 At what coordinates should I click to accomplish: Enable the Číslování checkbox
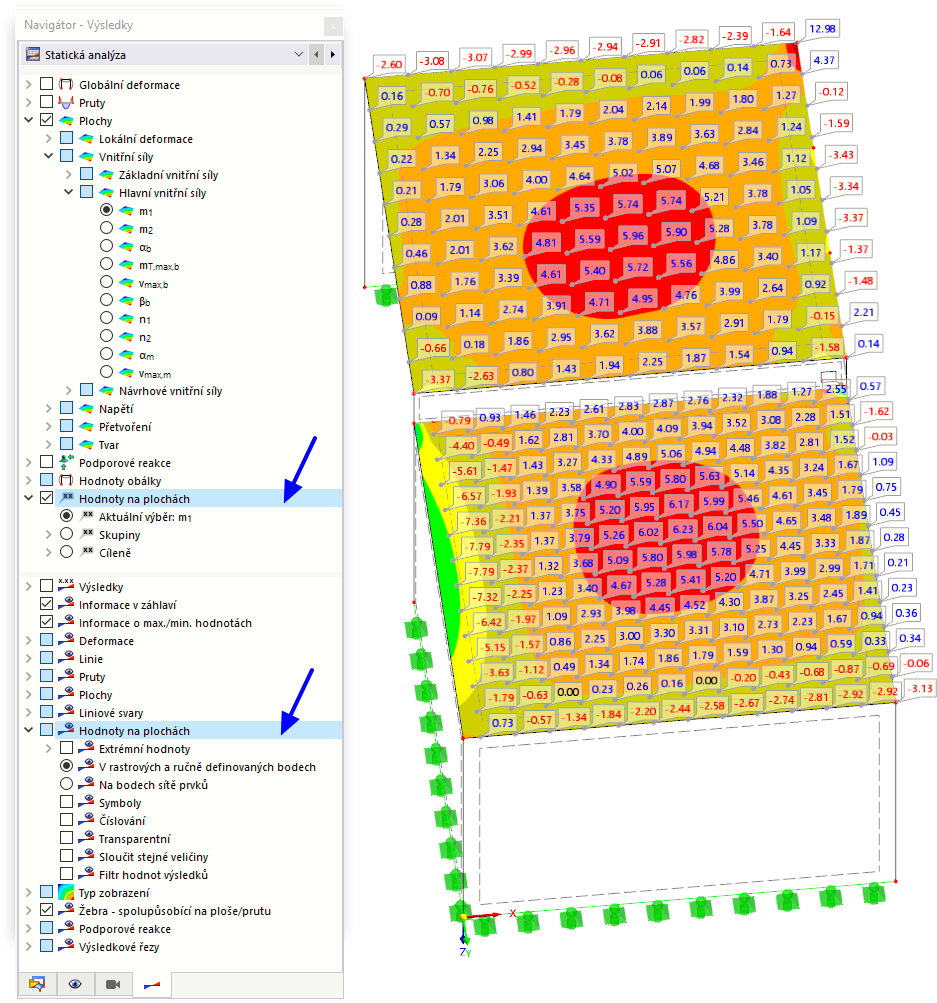[x=67, y=819]
